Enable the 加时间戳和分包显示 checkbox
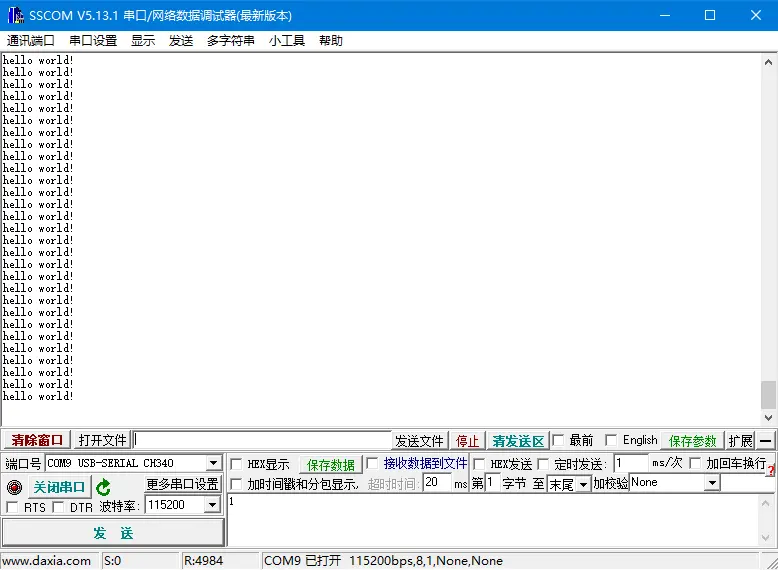 (x=236, y=484)
